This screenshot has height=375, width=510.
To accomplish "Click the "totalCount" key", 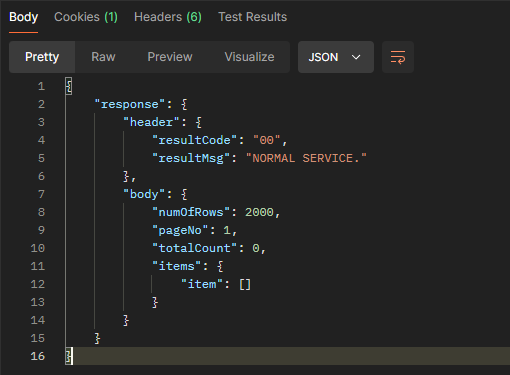I will [x=194, y=248].
